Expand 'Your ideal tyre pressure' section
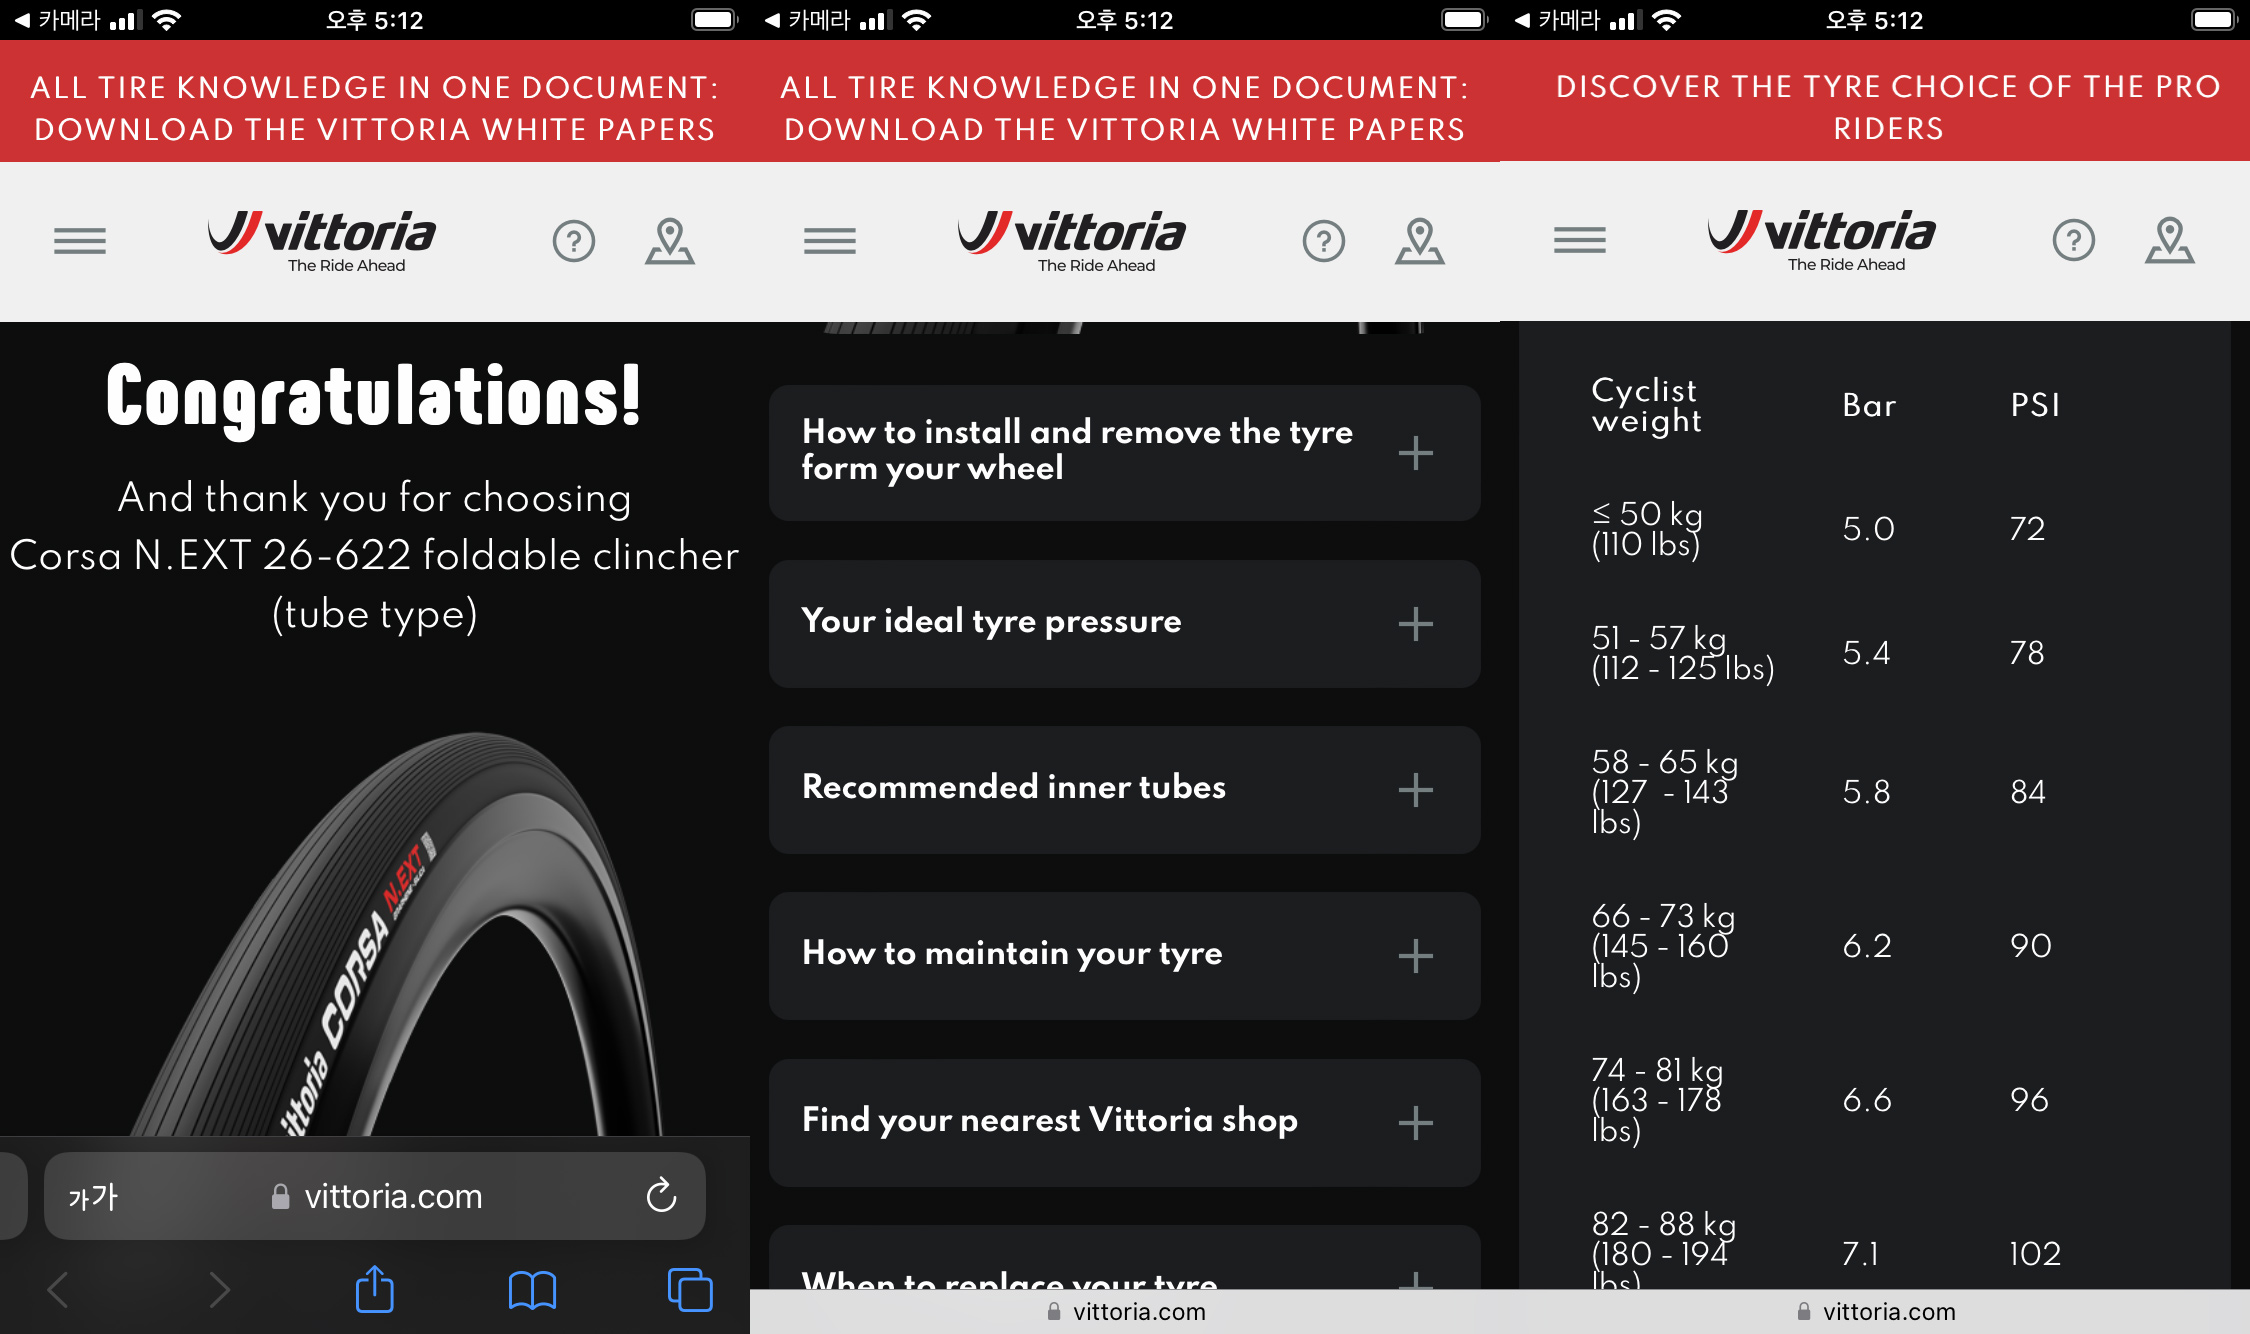2250x1334 pixels. (1124, 624)
